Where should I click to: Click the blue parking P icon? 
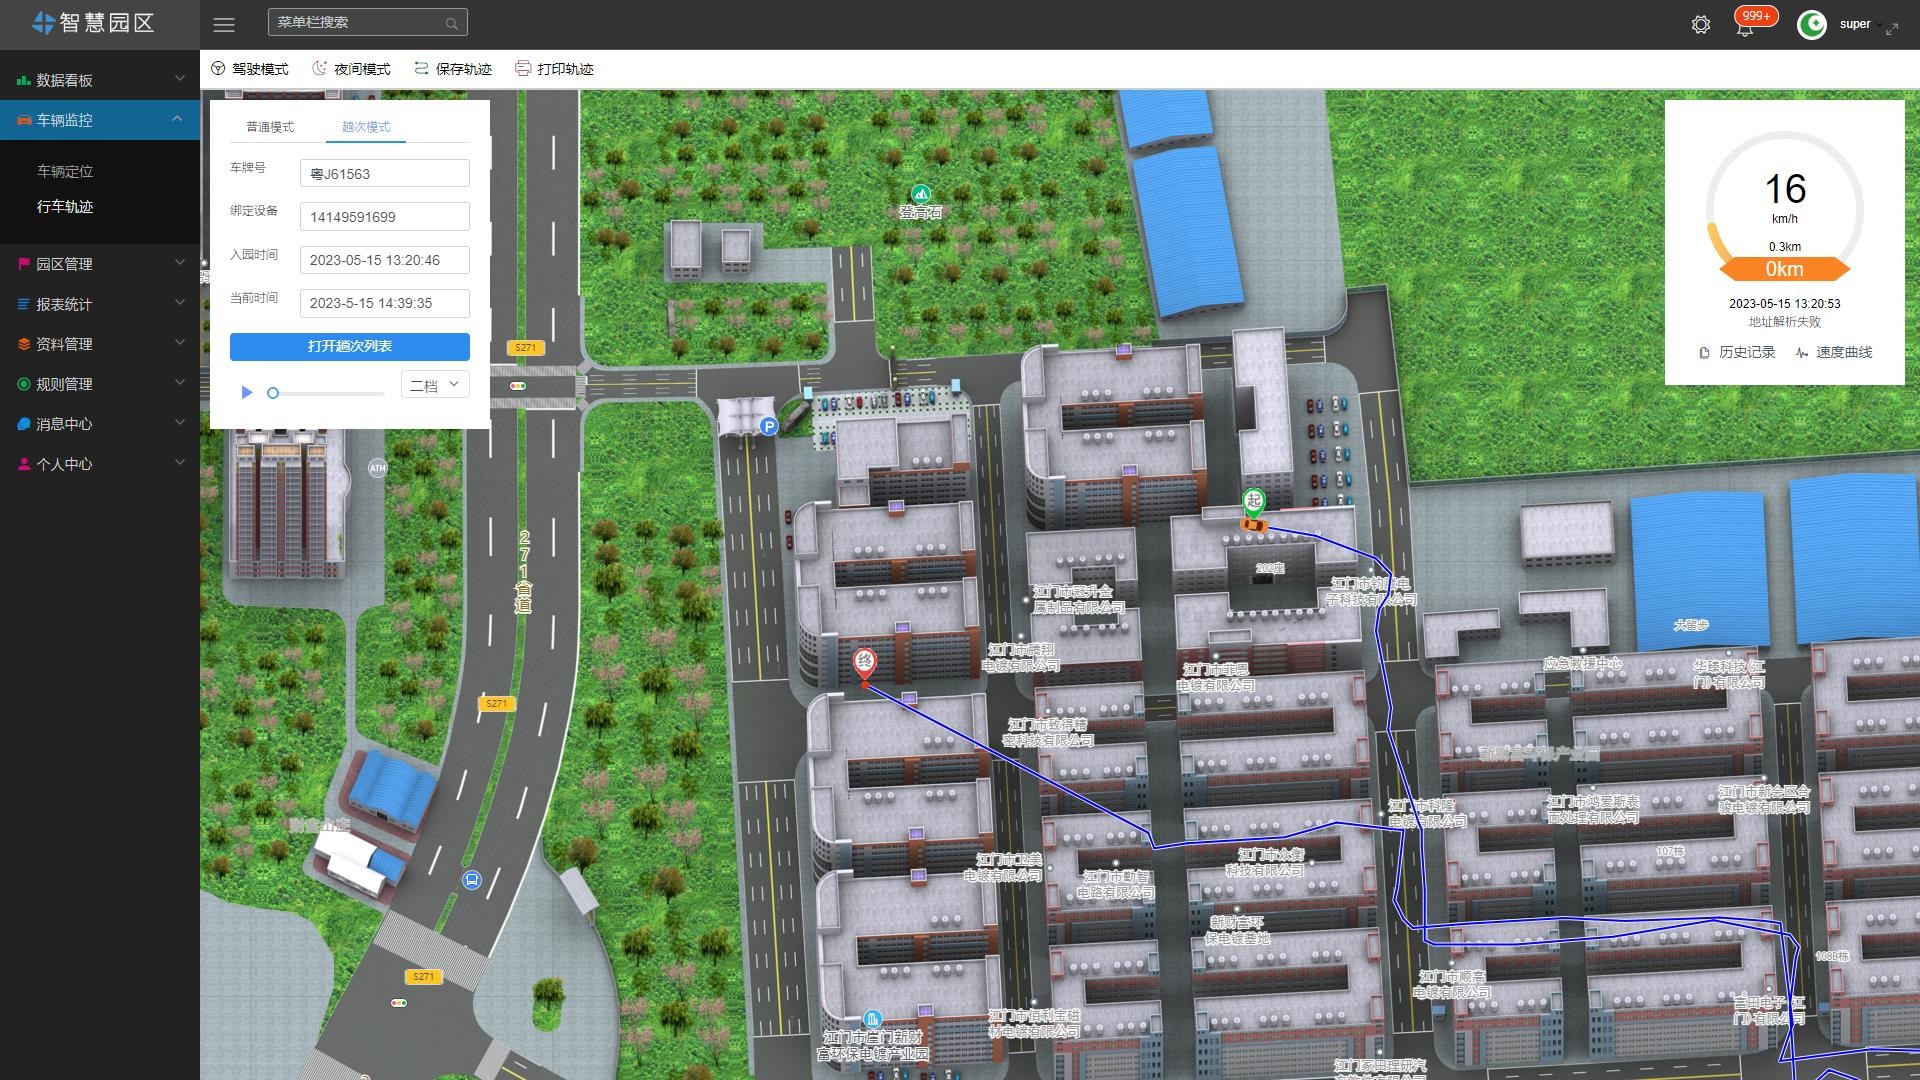(768, 427)
